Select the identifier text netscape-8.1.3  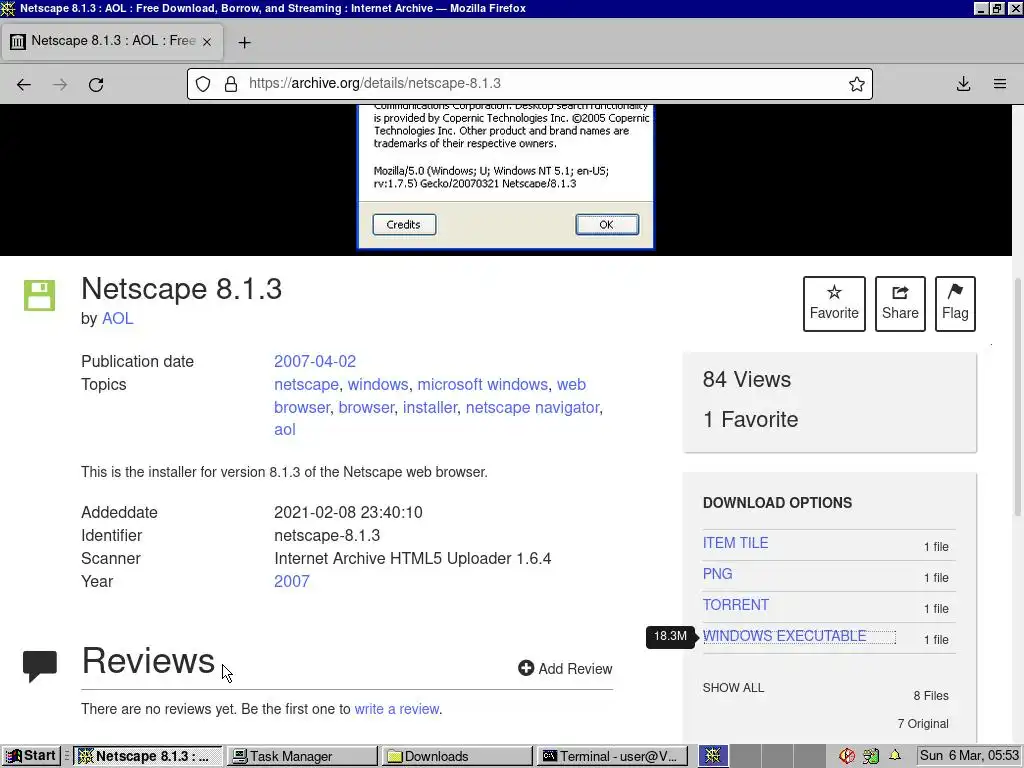click(327, 536)
